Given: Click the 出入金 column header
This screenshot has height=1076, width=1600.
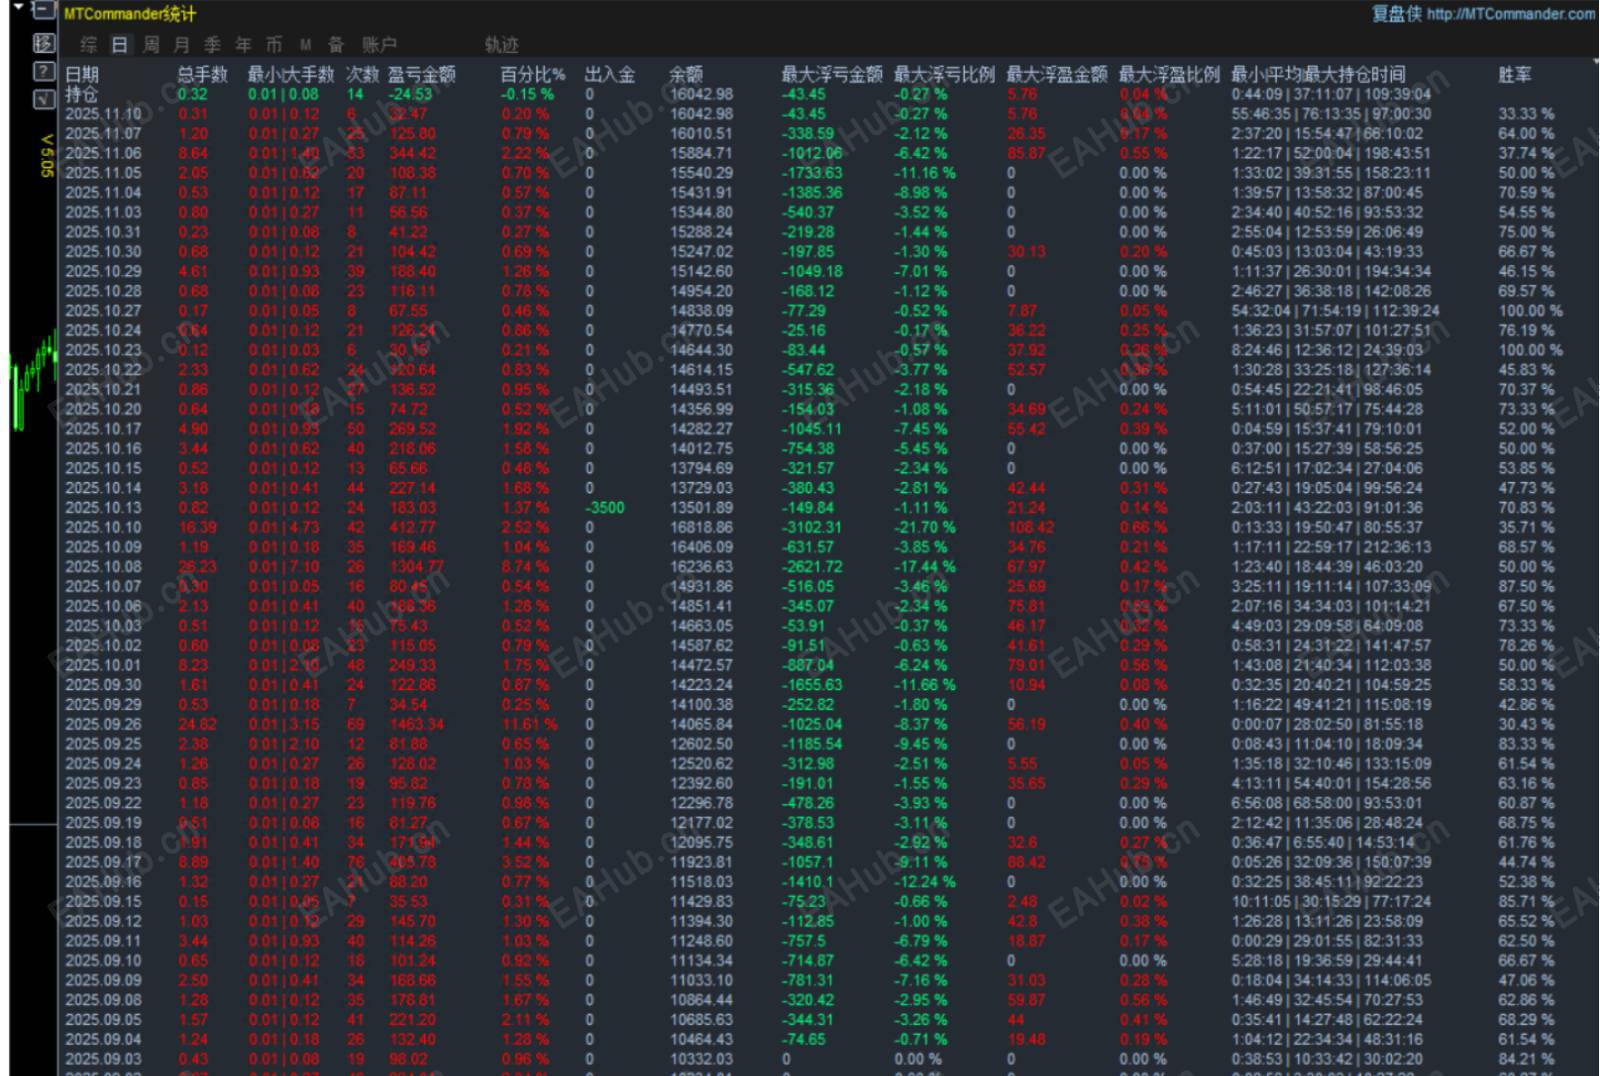Looking at the screenshot, I should coord(610,74).
